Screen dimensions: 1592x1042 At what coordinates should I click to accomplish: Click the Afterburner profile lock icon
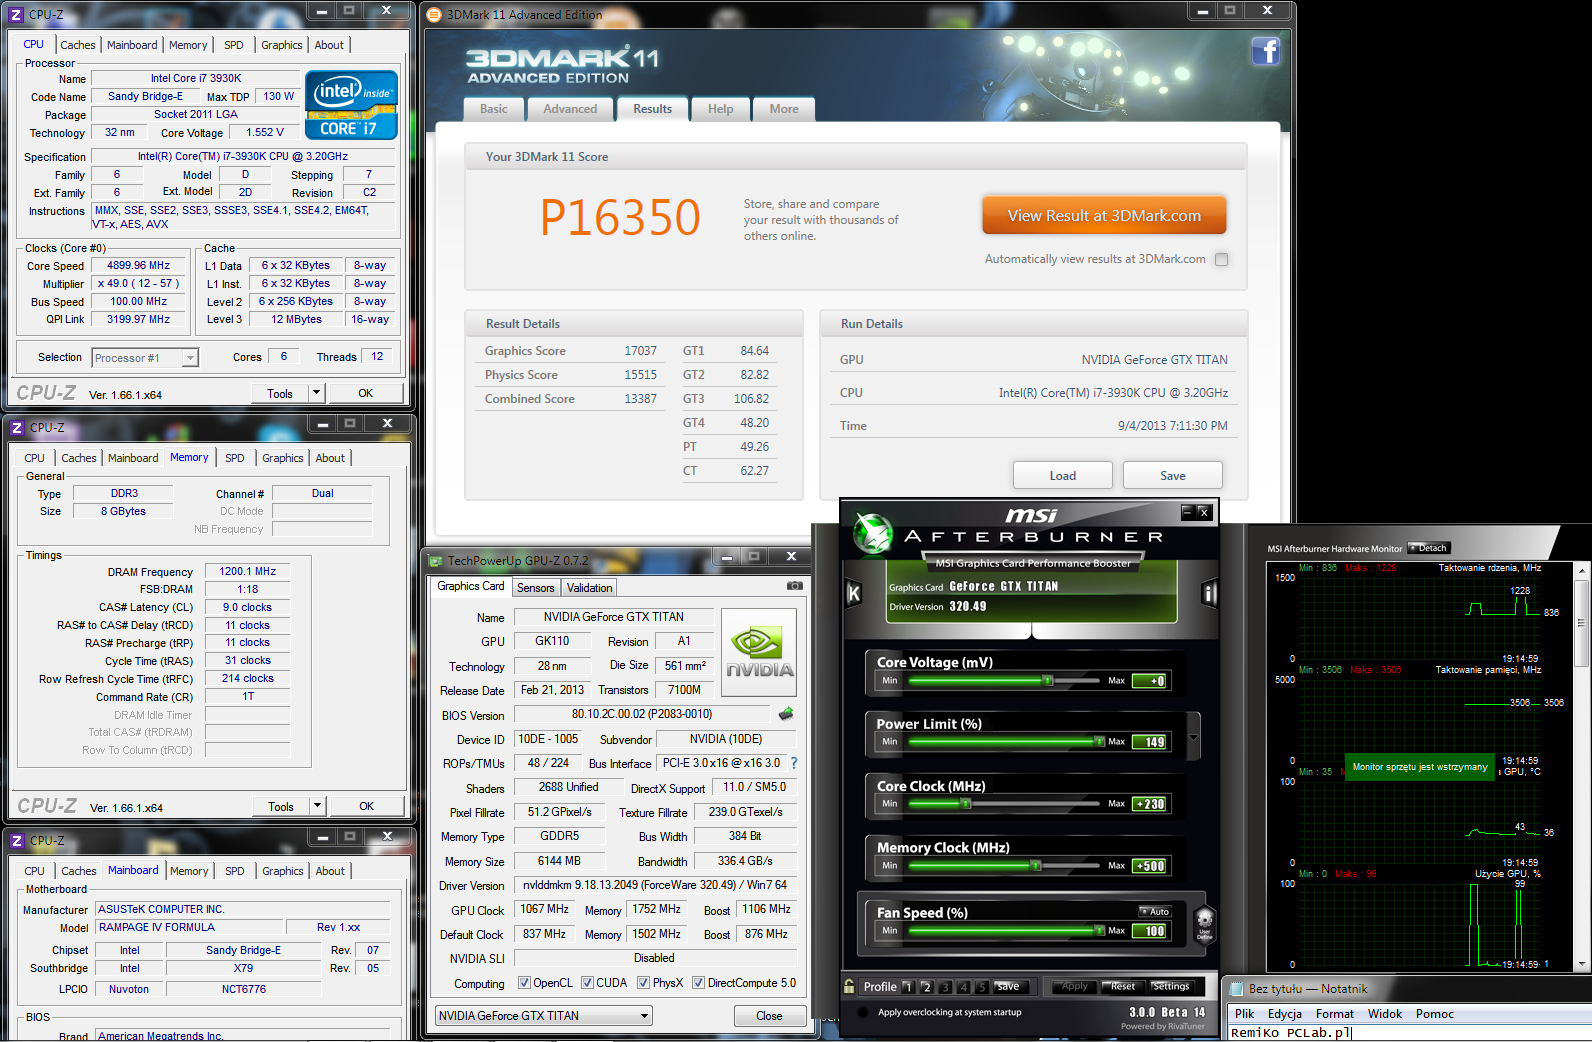[x=849, y=986]
